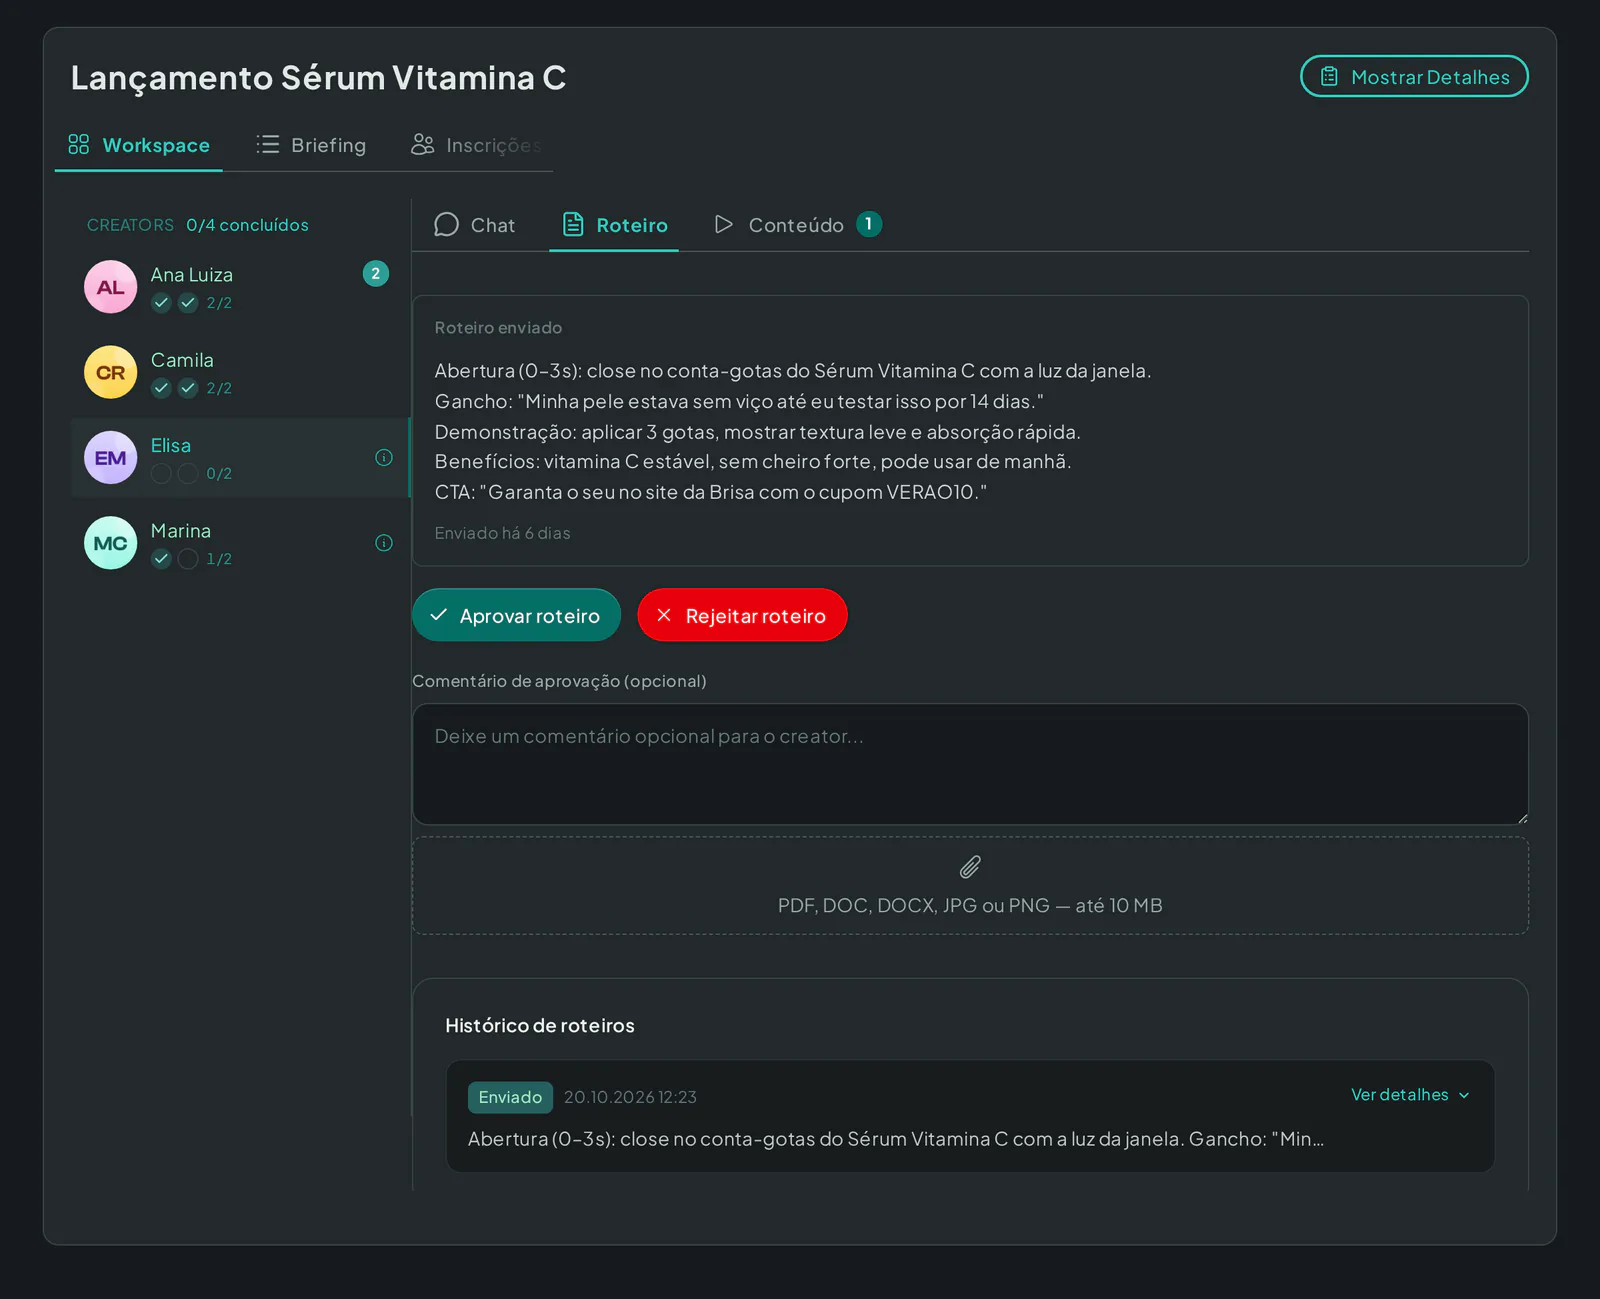Open the Chat tab
The image size is (1600, 1299).
point(475,225)
